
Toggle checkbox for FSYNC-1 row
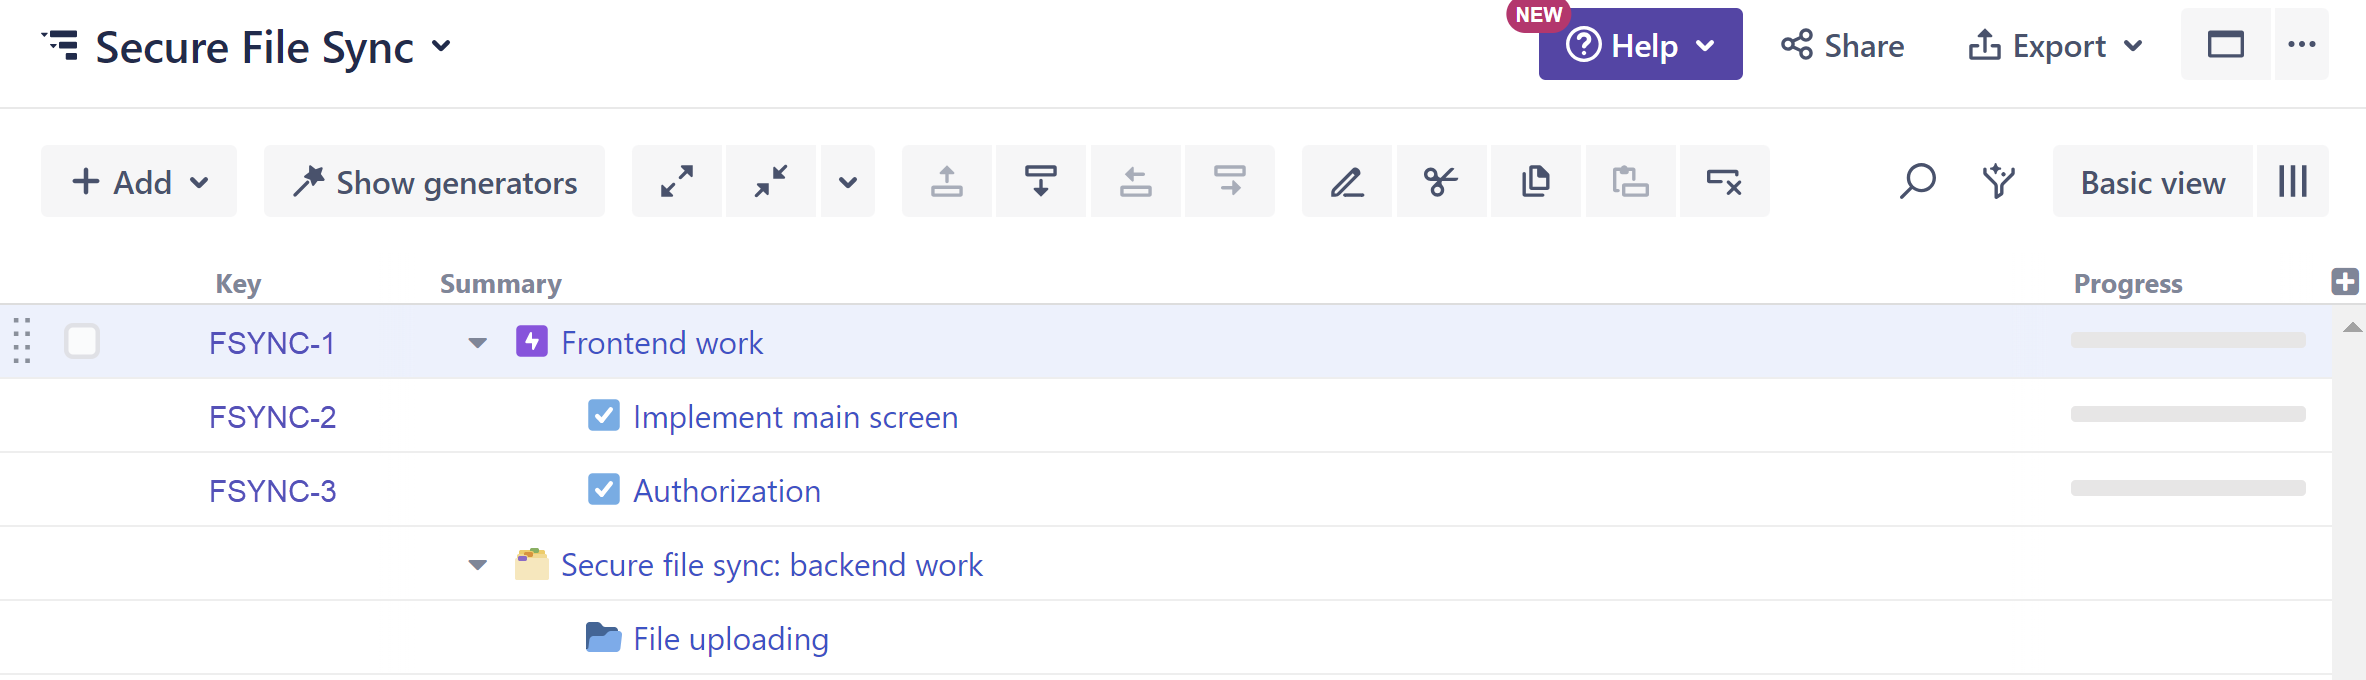click(x=82, y=342)
